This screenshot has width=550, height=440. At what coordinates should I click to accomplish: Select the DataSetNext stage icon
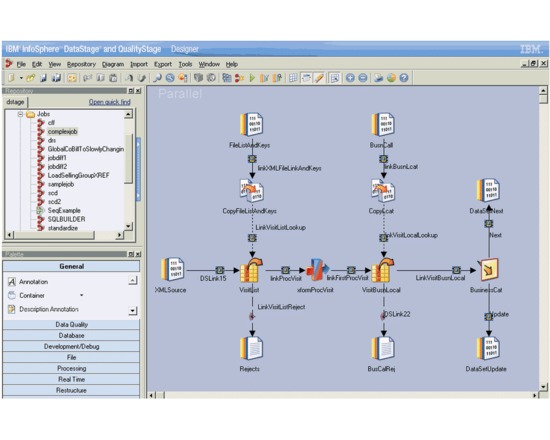tap(488, 190)
